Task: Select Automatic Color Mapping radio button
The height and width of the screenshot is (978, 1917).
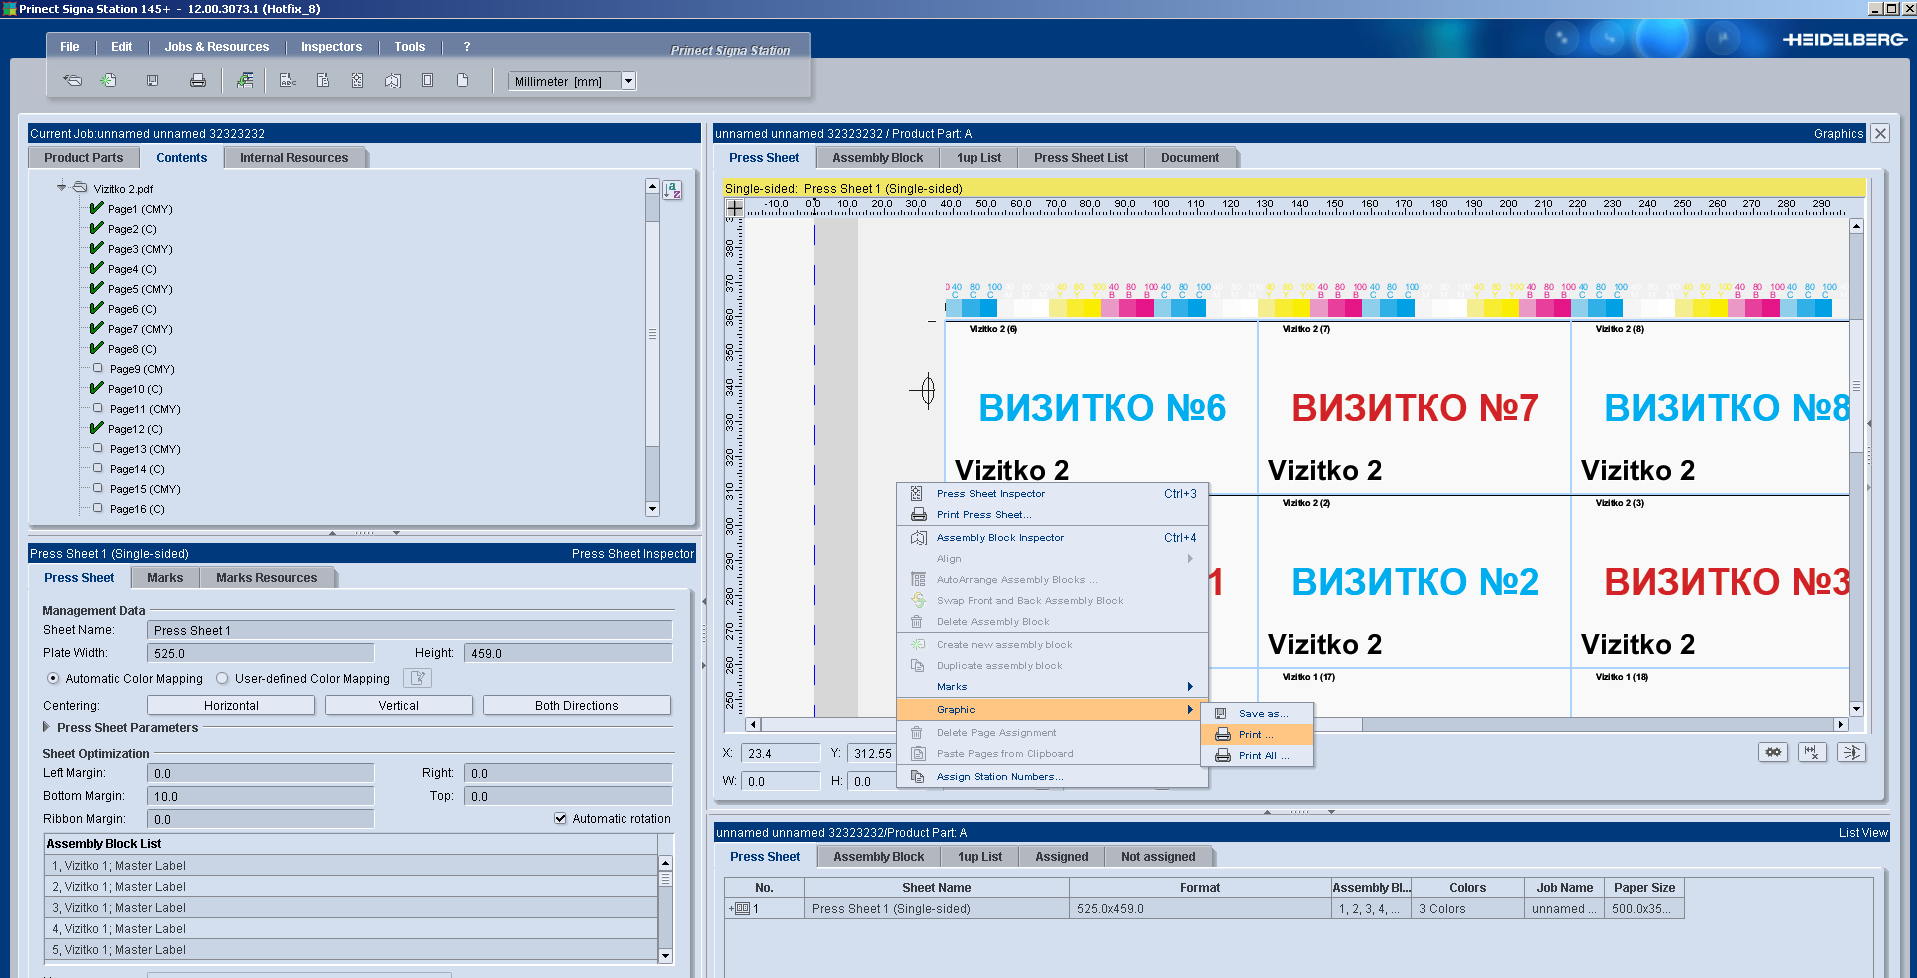Action: 53,678
